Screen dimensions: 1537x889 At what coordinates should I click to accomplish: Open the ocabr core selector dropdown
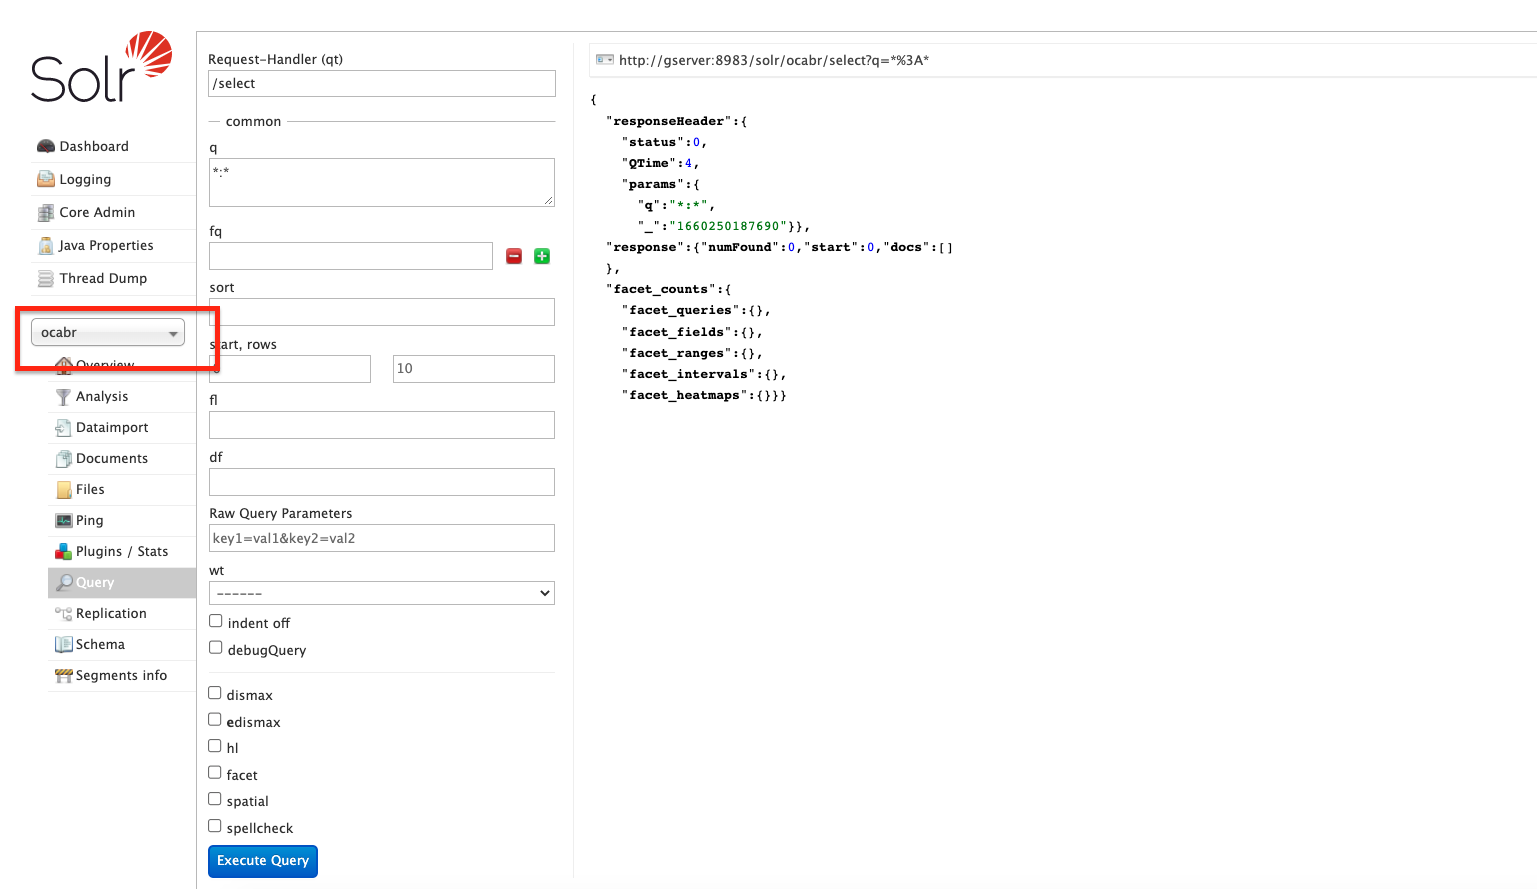[108, 332]
